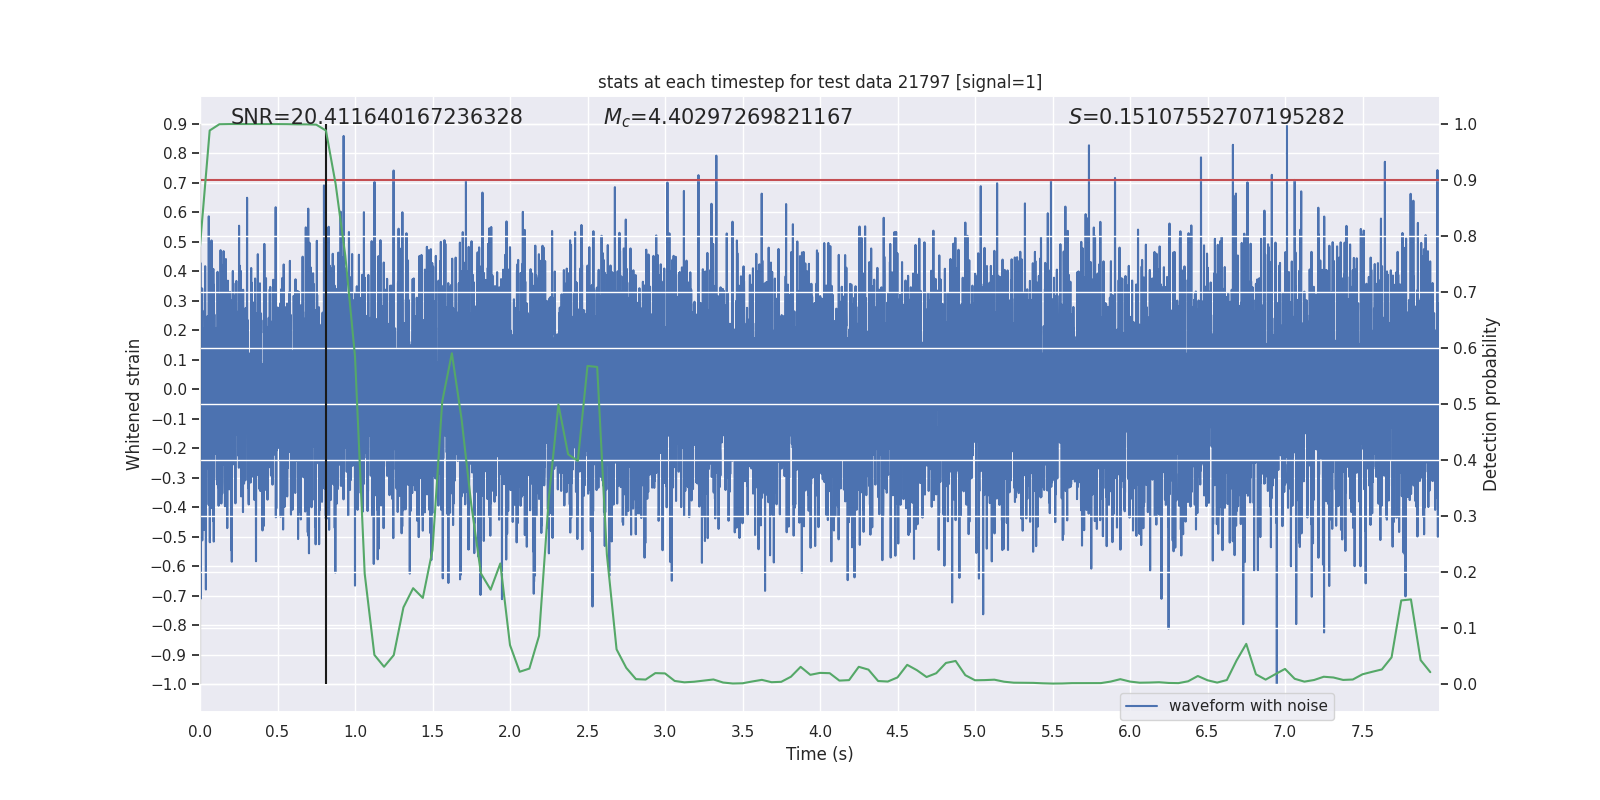1600x800 pixels.
Task: Click the 0.9 tick on left axis
Action: (175, 124)
